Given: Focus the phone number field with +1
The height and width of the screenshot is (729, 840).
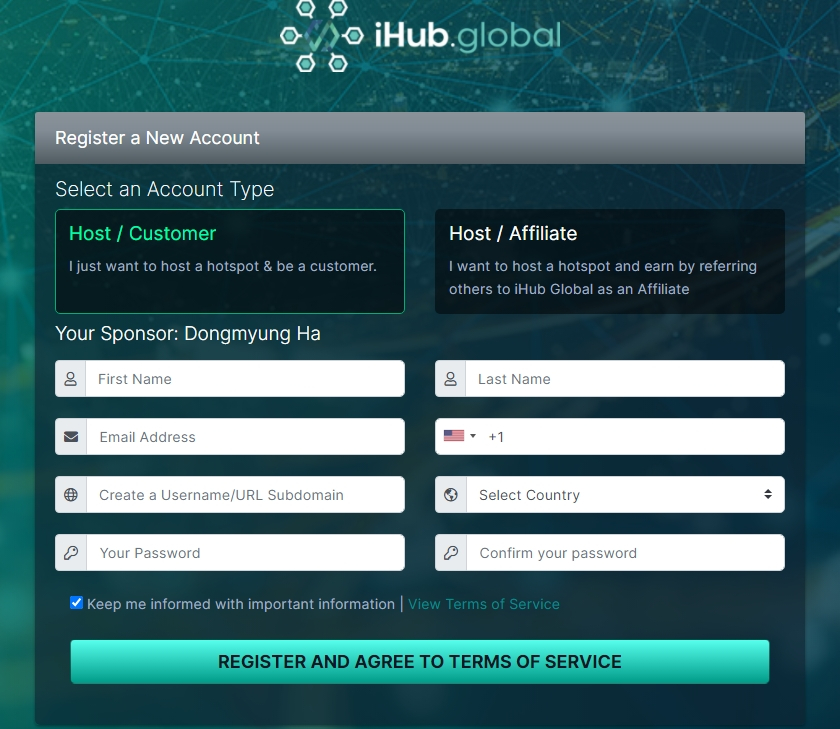Looking at the screenshot, I should tap(632, 437).
